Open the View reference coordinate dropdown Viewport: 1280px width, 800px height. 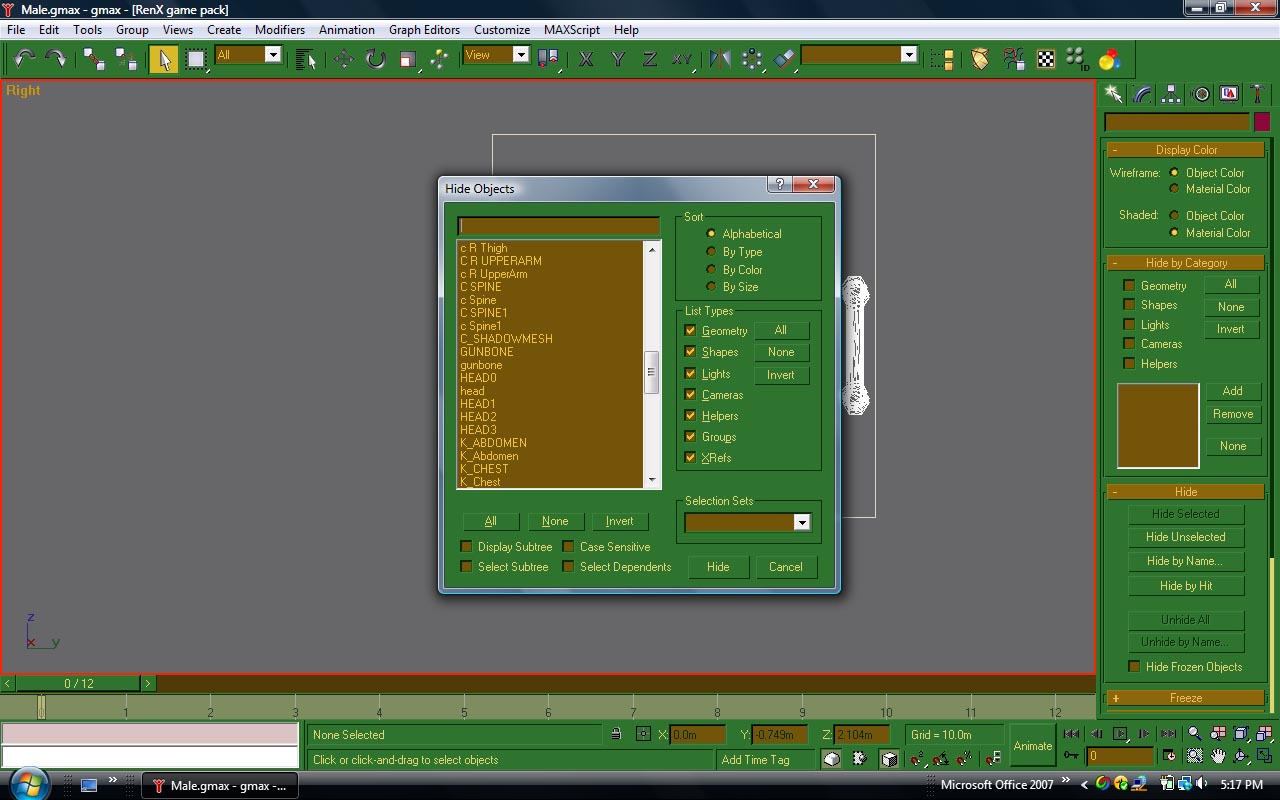click(521, 55)
